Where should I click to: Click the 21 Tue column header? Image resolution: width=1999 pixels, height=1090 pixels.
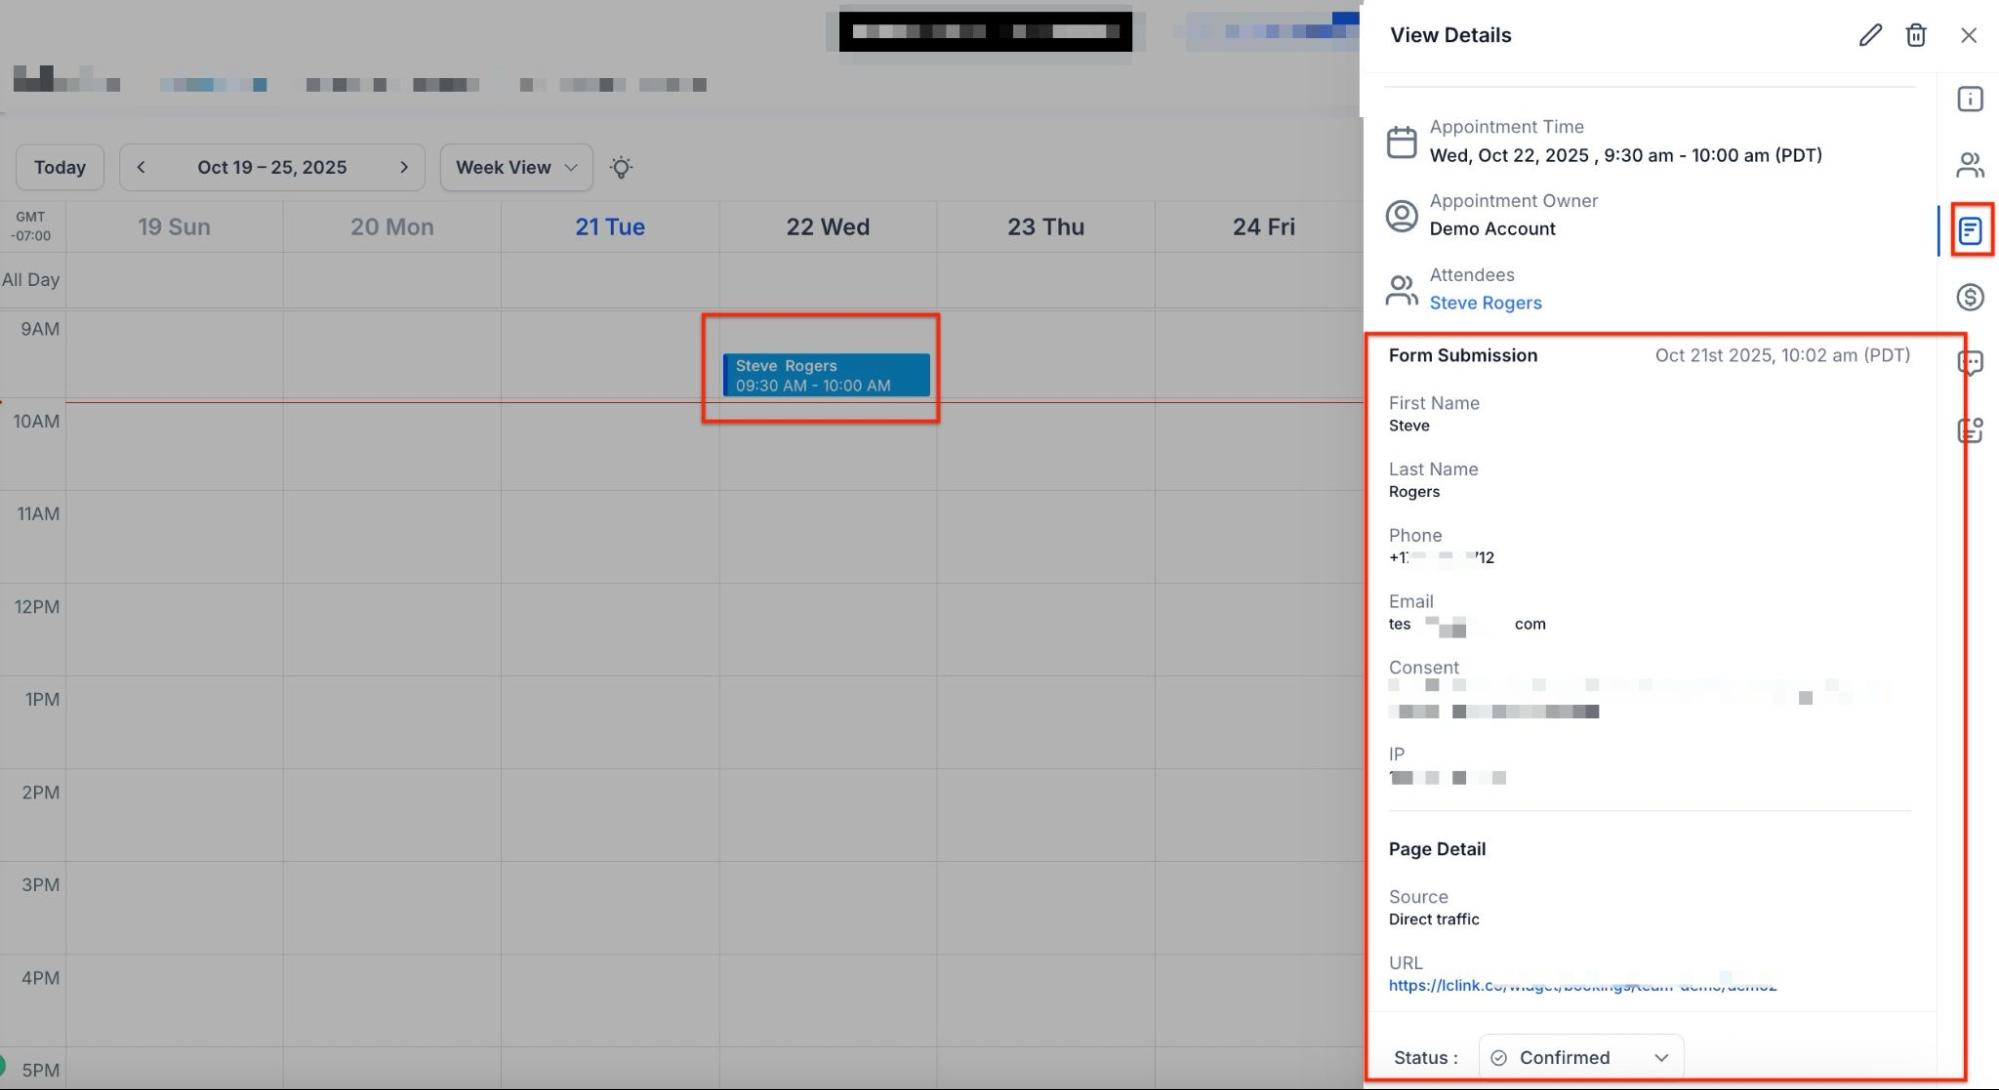point(609,227)
